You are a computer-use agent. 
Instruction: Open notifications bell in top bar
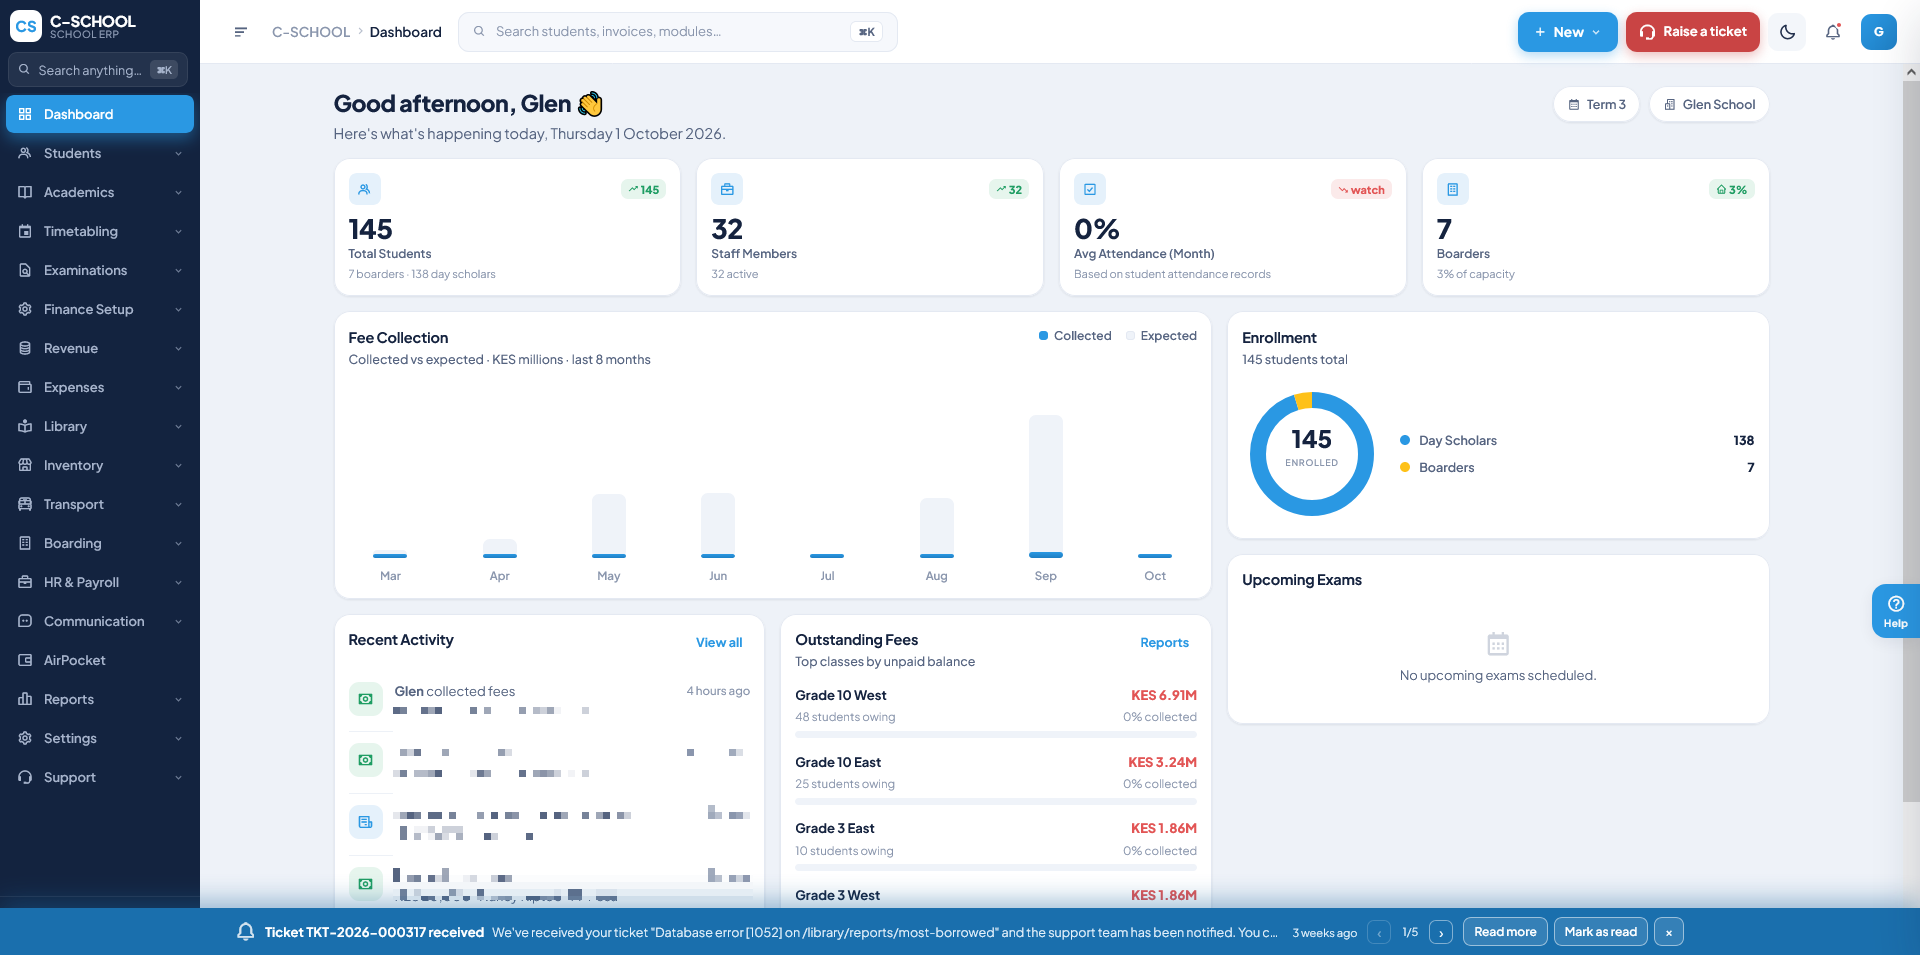[x=1833, y=32]
